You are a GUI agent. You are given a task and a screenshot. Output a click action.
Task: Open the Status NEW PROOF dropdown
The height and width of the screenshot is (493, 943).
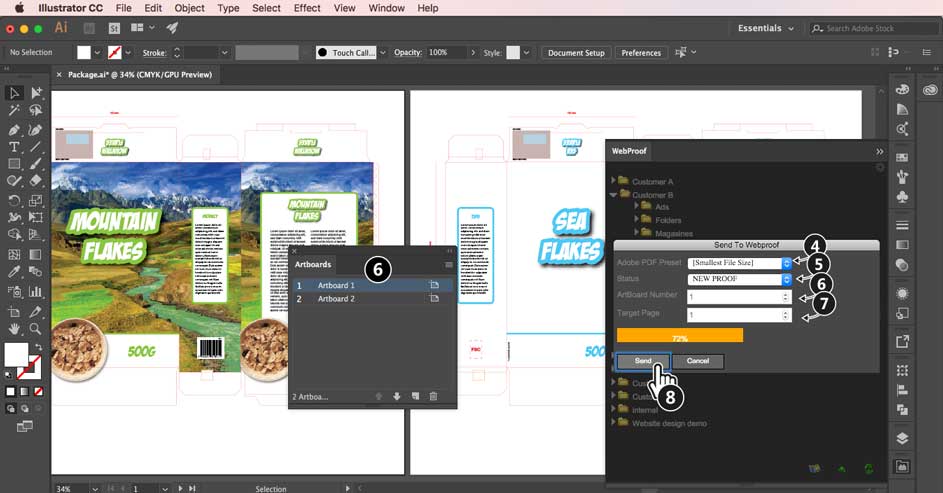click(786, 279)
